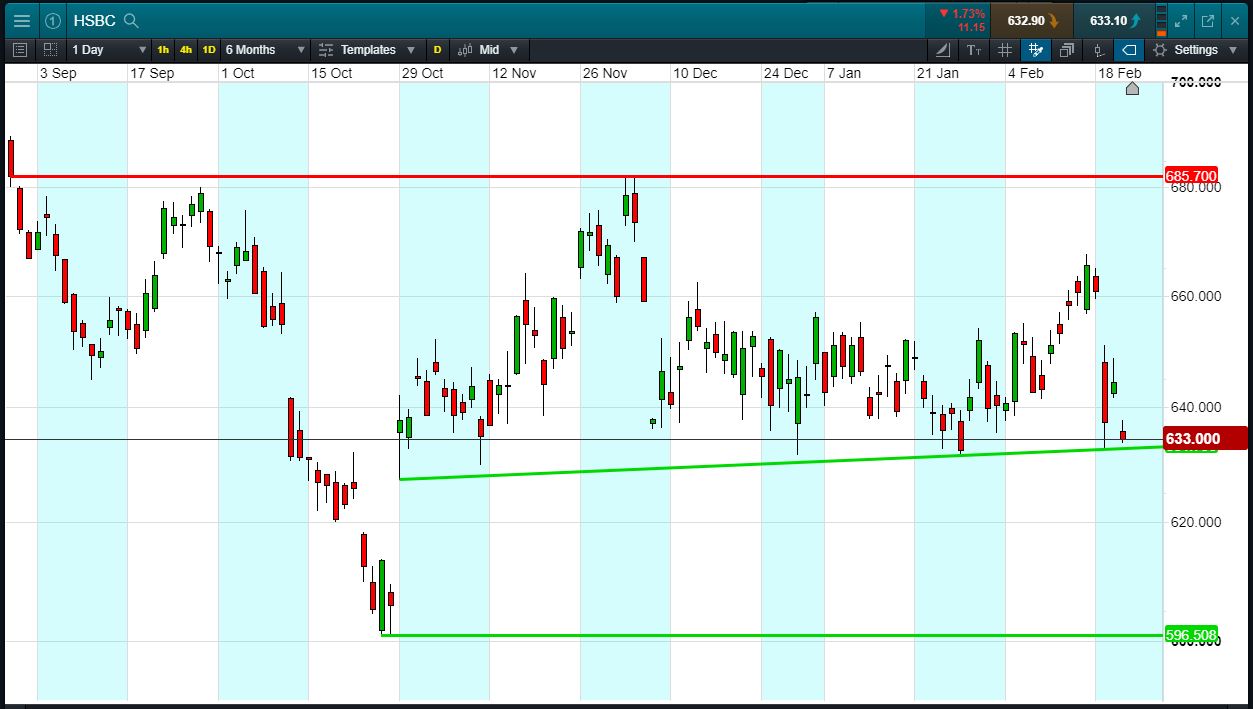Click the 18 Feb date label
The width and height of the screenshot is (1253, 709).
[1120, 73]
